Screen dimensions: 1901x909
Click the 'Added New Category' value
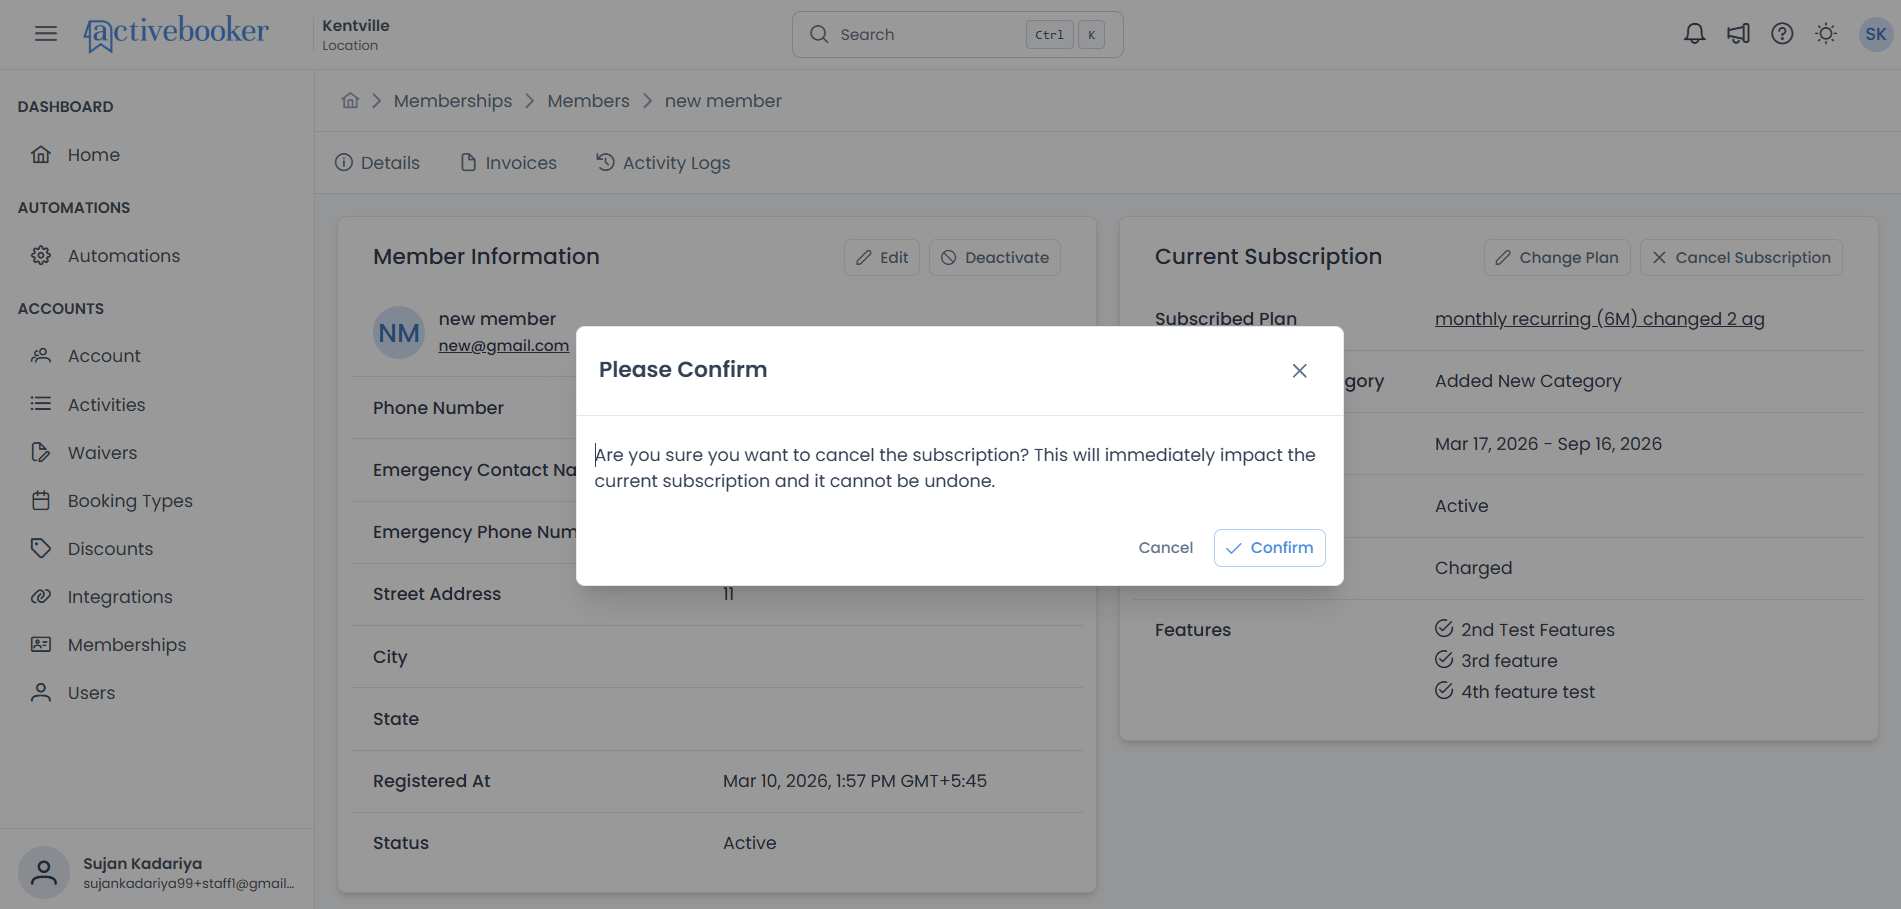point(1528,381)
